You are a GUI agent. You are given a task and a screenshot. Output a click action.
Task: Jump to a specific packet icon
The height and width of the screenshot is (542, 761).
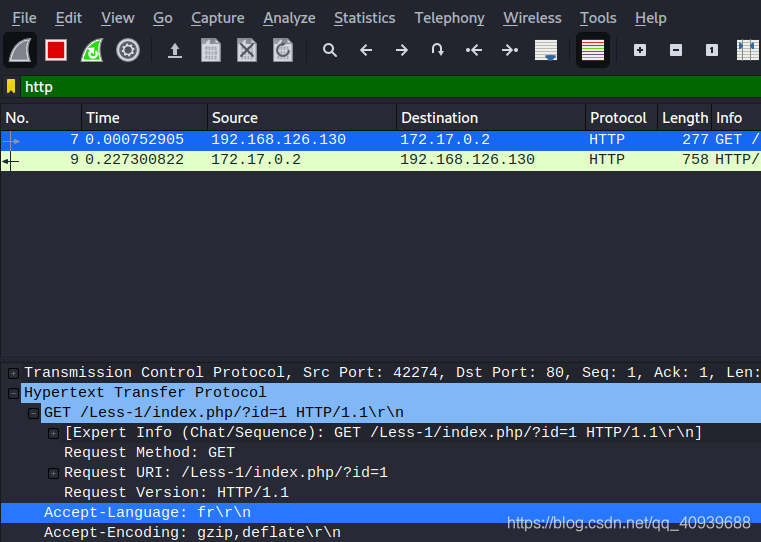point(438,50)
